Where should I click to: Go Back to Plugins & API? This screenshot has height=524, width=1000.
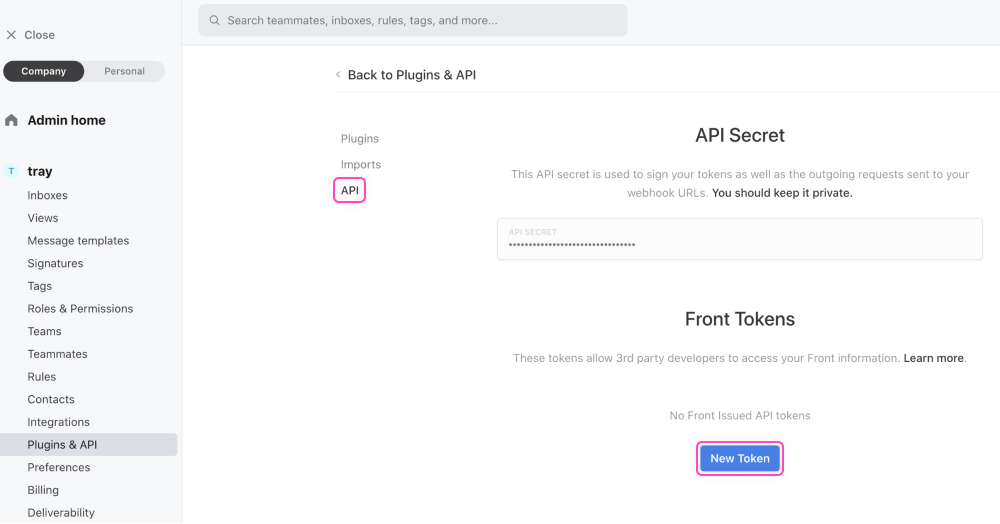(411, 75)
